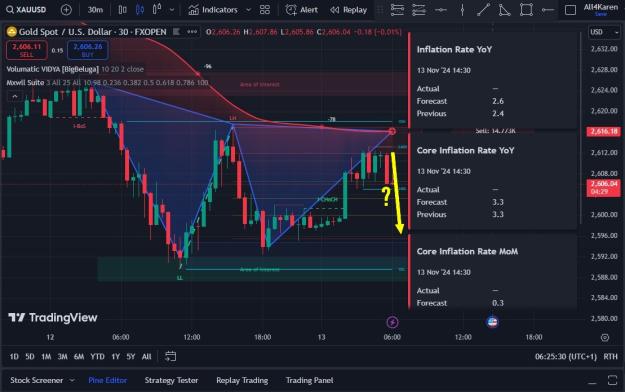625x392 pixels.
Task: Select the horizontal lines drawing tool icon
Action: [x=397, y=10]
